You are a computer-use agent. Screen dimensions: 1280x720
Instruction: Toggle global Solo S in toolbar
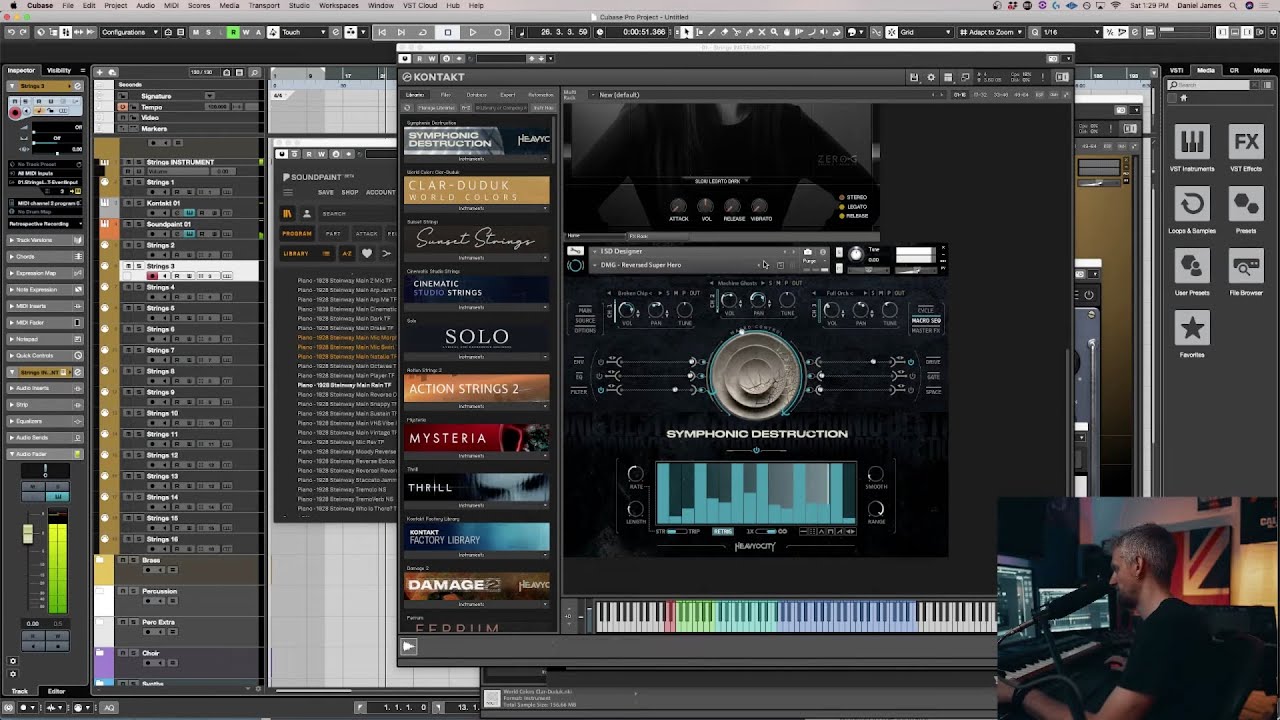(207, 32)
